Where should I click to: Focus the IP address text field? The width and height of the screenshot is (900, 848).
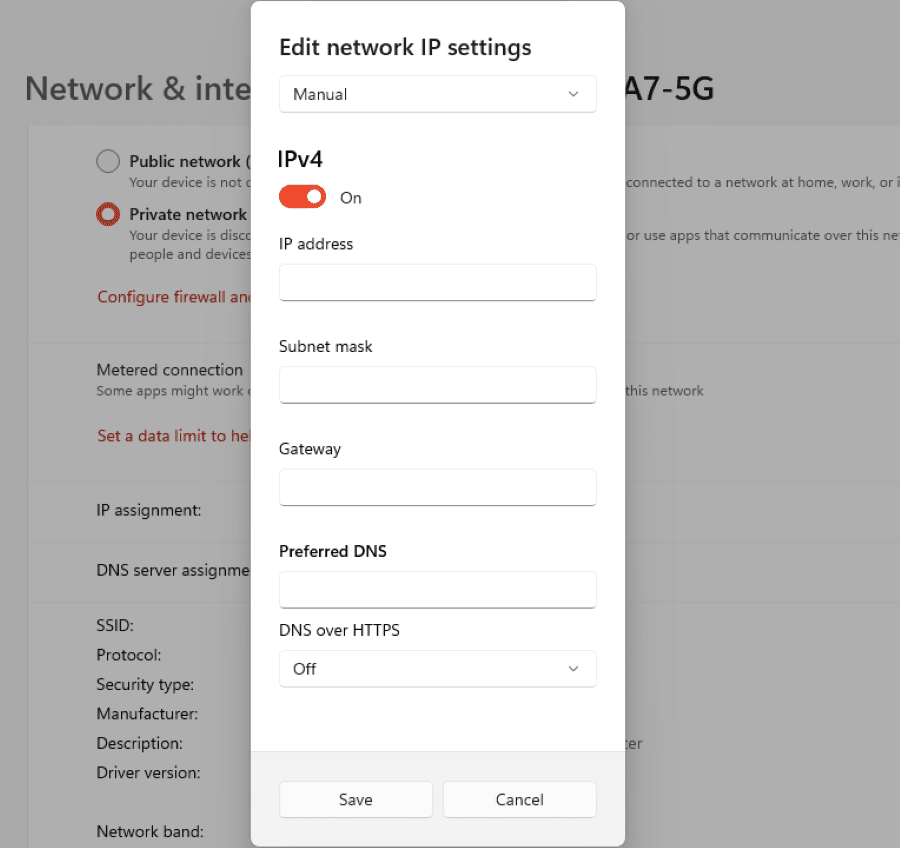[437, 282]
